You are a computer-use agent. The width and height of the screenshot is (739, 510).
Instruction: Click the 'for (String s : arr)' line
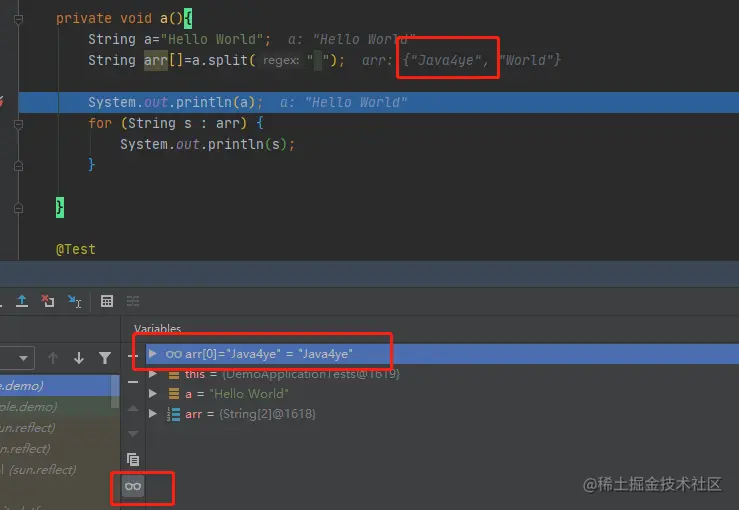176,123
